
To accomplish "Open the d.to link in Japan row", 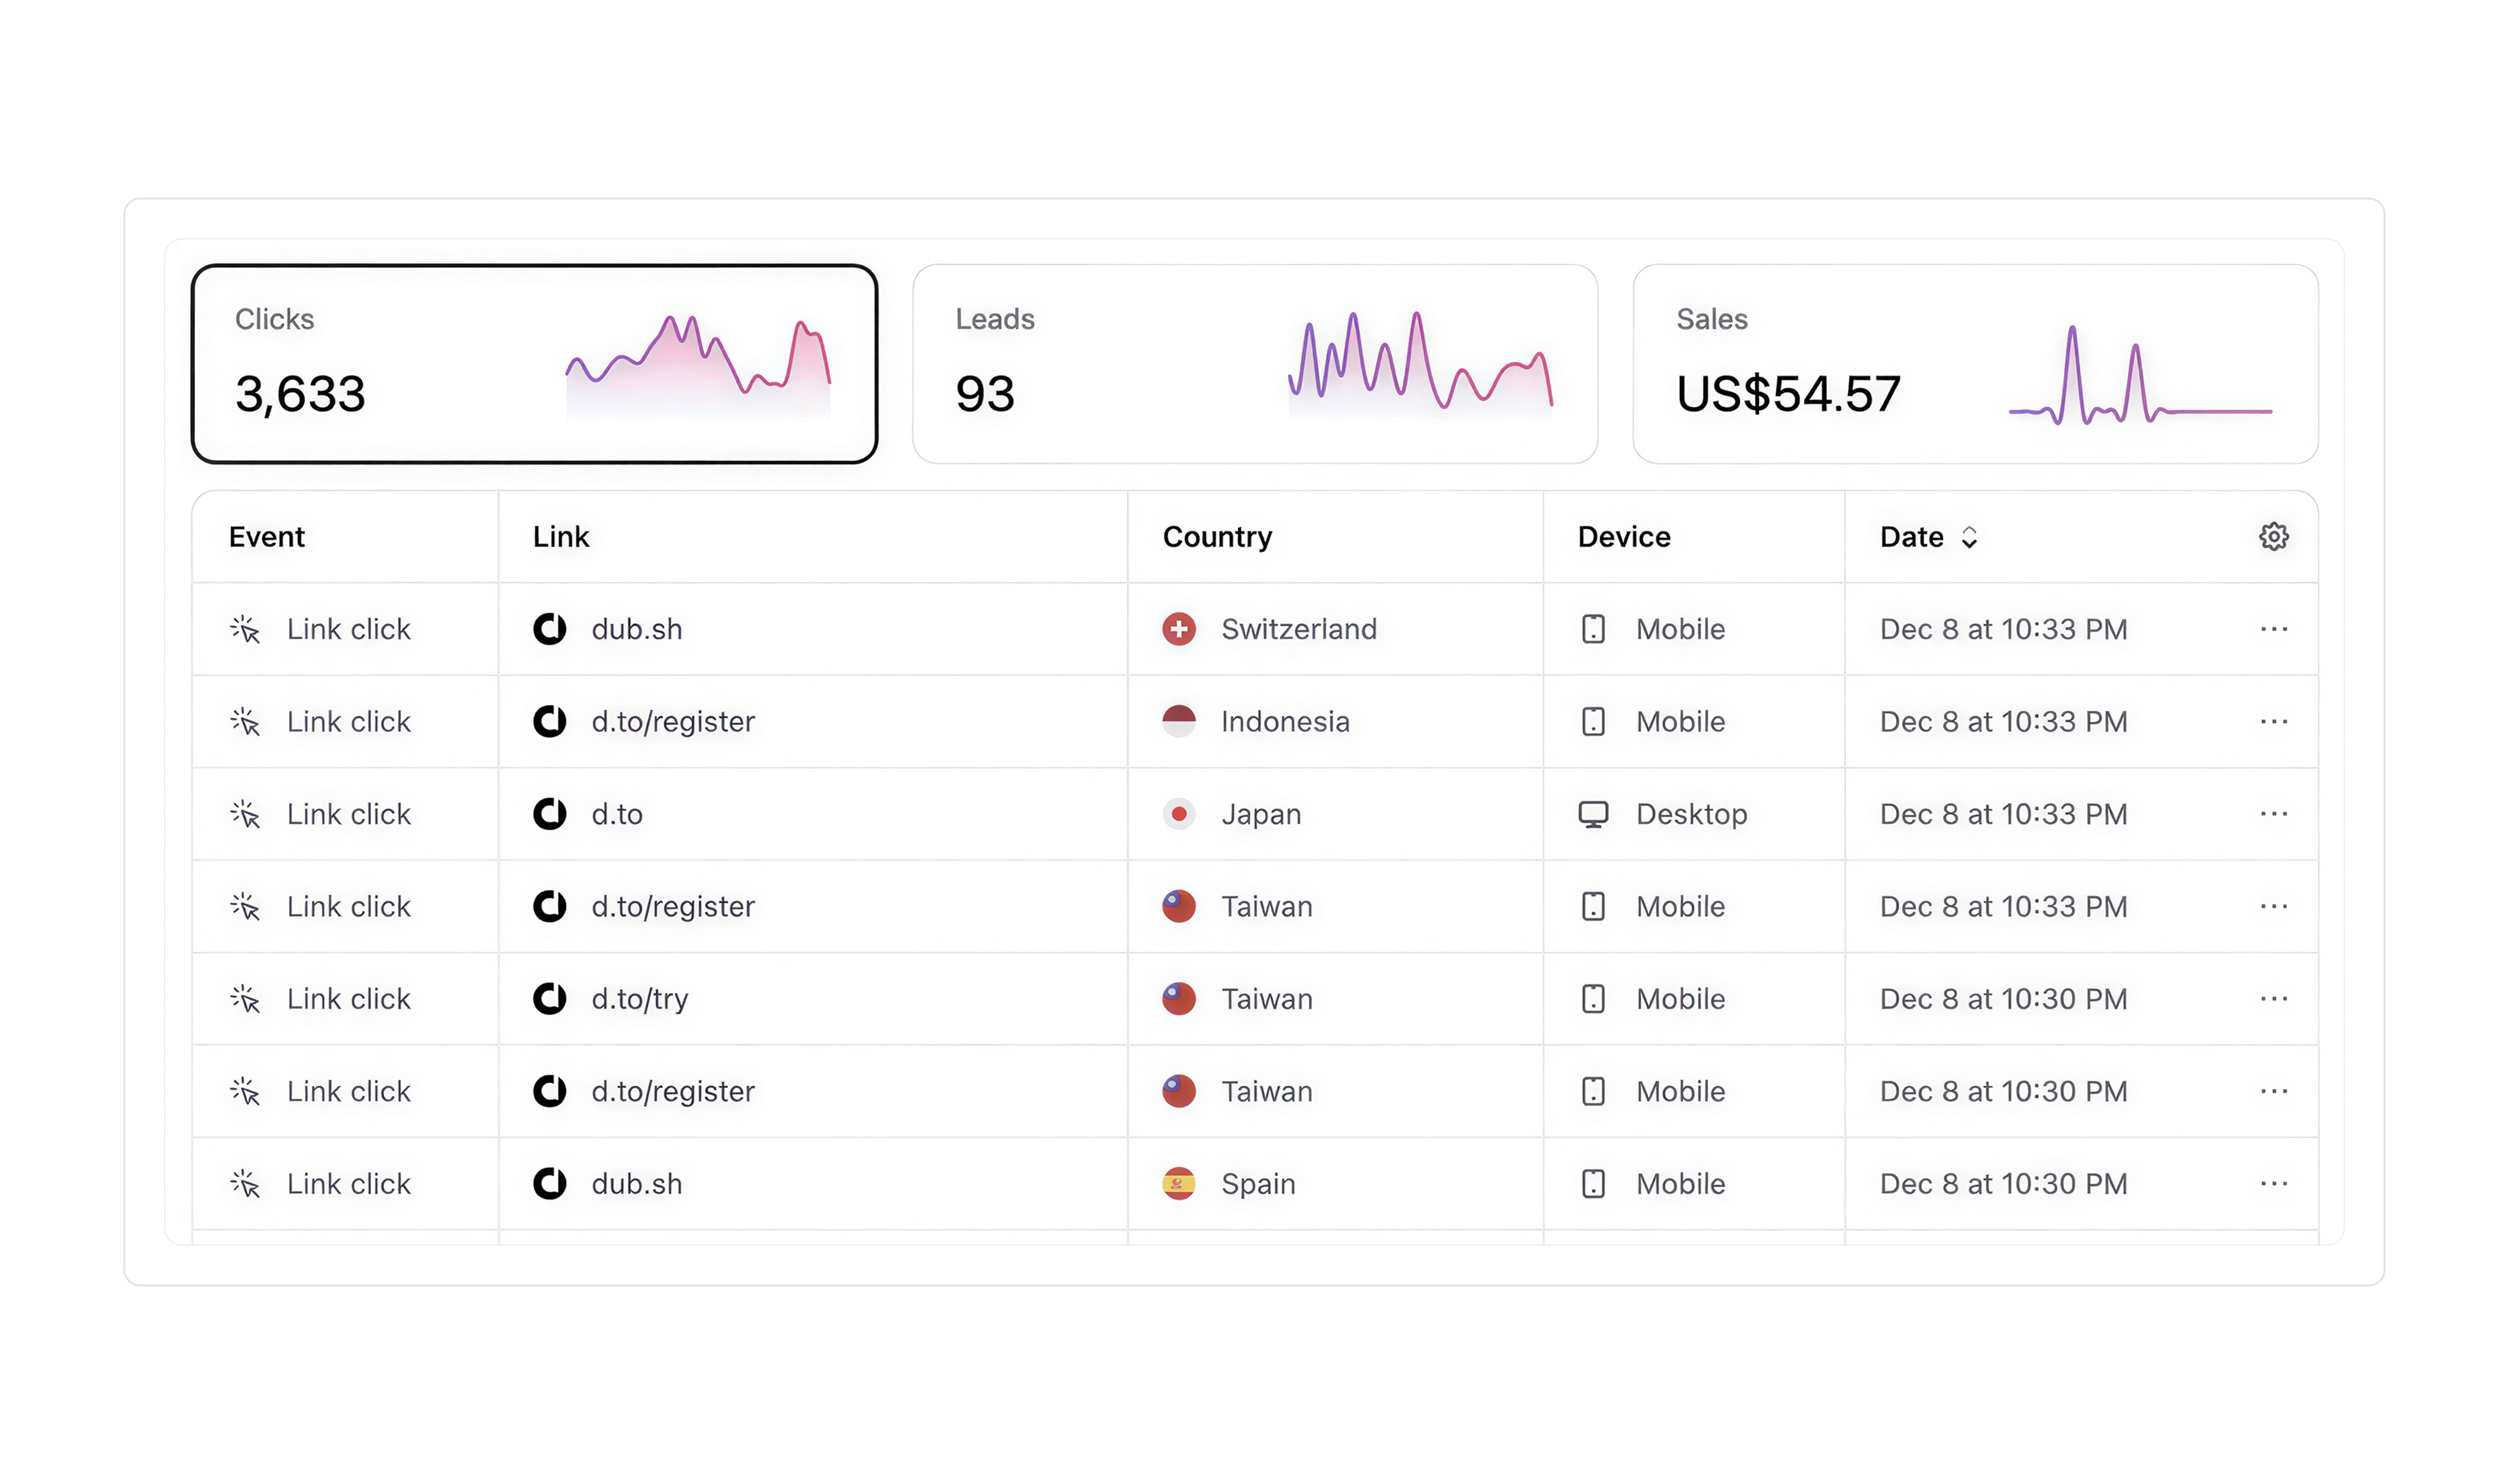I will 616,814.
